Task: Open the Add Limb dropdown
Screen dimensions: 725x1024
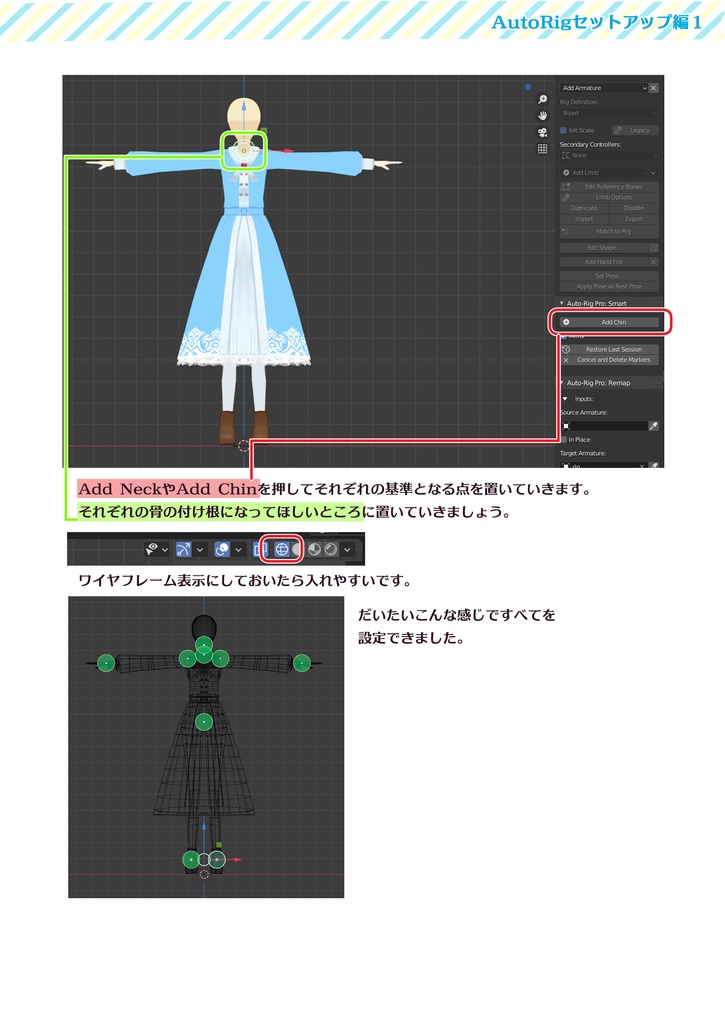Action: [x=604, y=172]
